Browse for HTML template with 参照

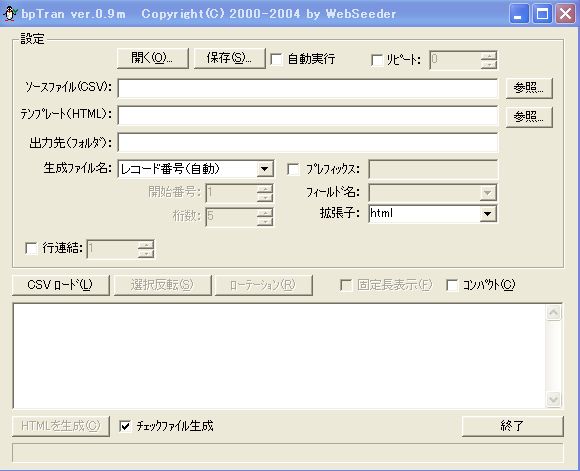click(x=529, y=117)
